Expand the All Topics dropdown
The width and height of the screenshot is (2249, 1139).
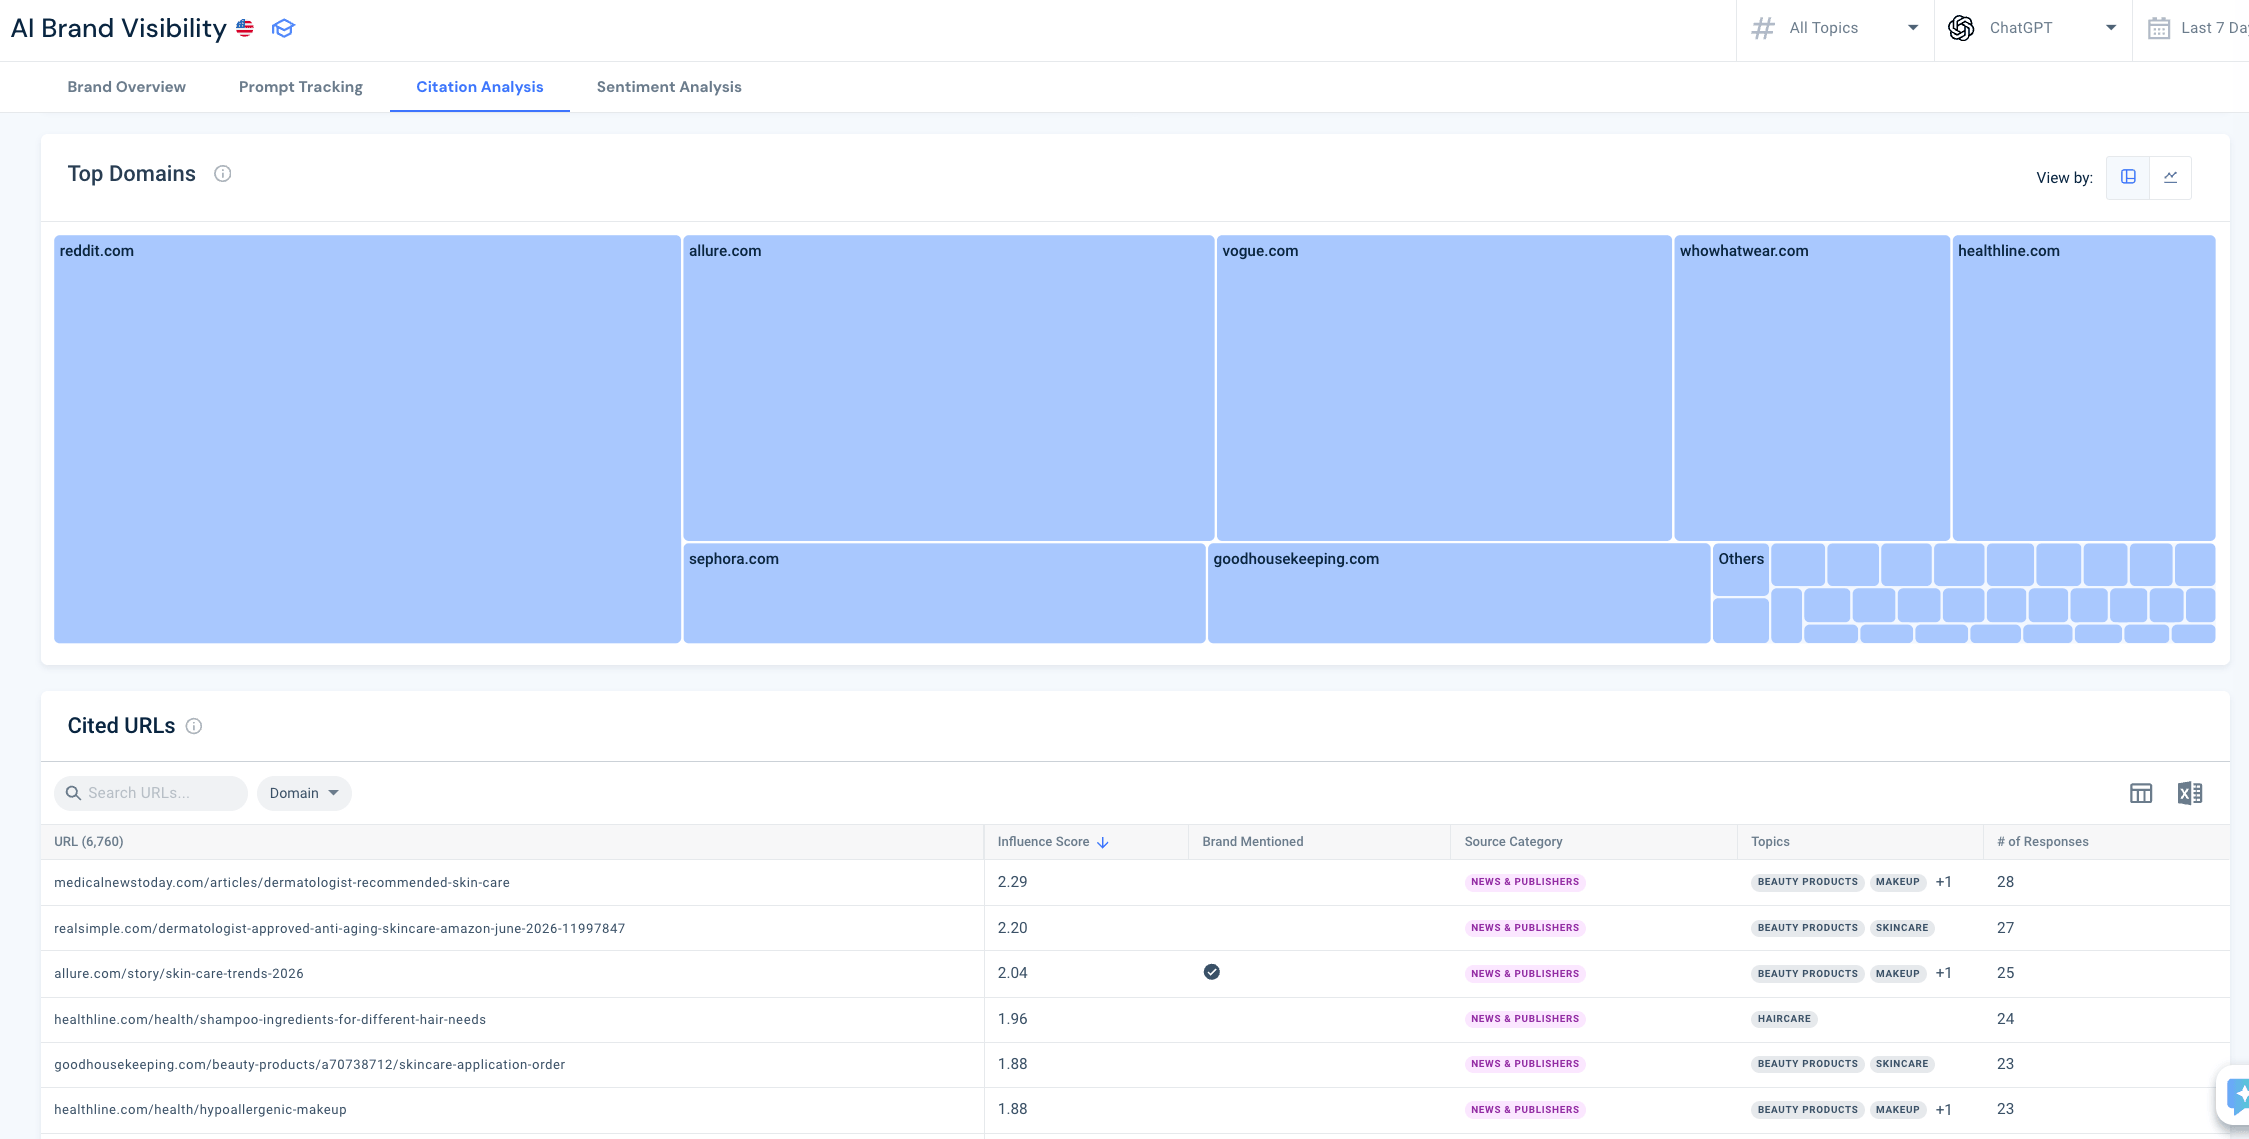point(1835,28)
